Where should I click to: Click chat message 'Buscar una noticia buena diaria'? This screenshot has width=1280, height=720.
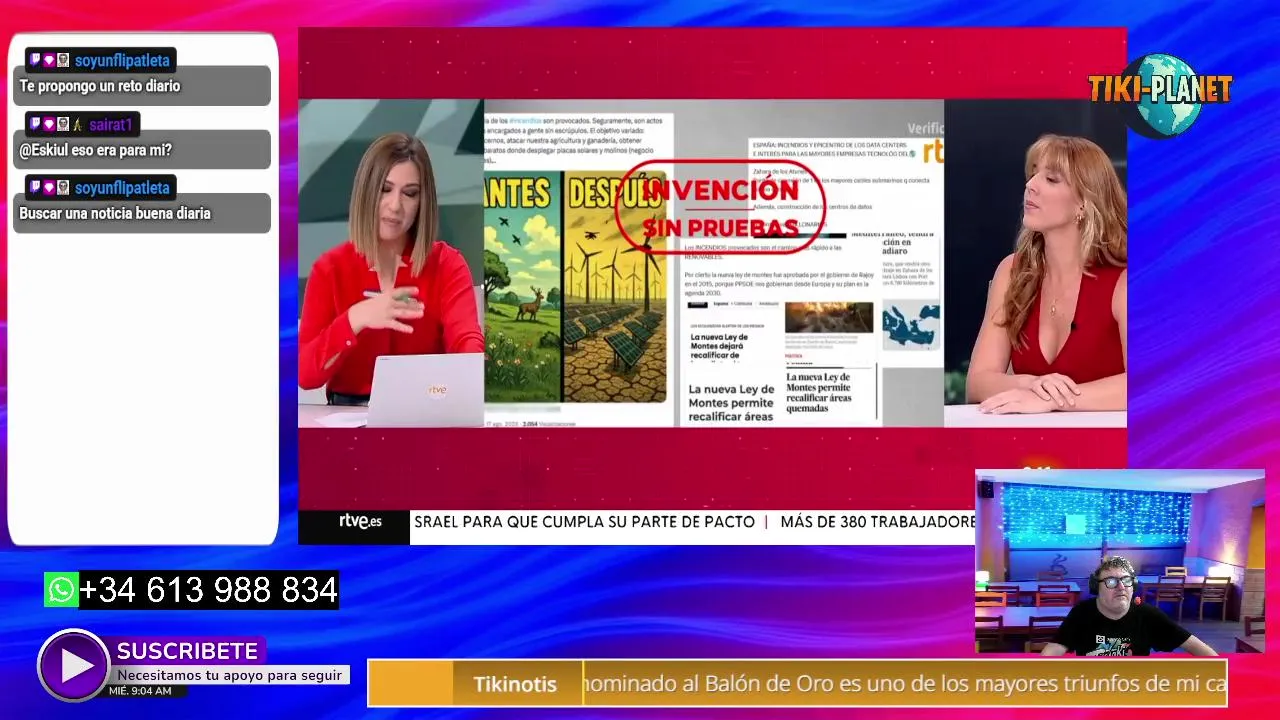point(115,213)
